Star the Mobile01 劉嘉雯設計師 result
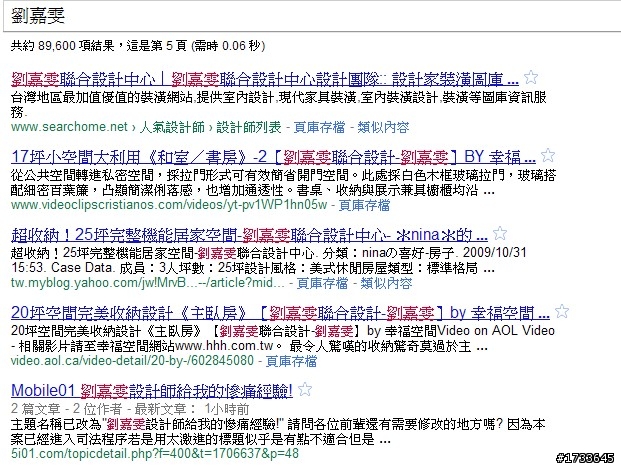Screen dimensions: 621x466 305,389
